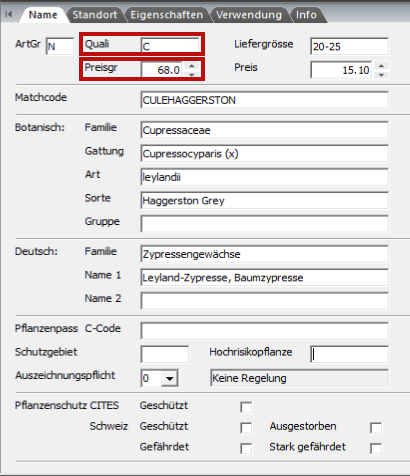This screenshot has height=476, width=410.
Task: Decrease Preis value with down arrow
Action: (381, 74)
